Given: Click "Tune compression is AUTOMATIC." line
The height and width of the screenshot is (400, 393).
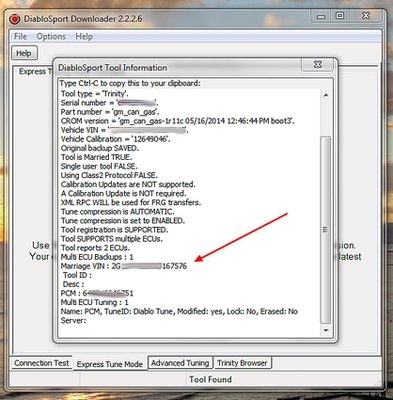Looking at the screenshot, I should (x=117, y=212).
